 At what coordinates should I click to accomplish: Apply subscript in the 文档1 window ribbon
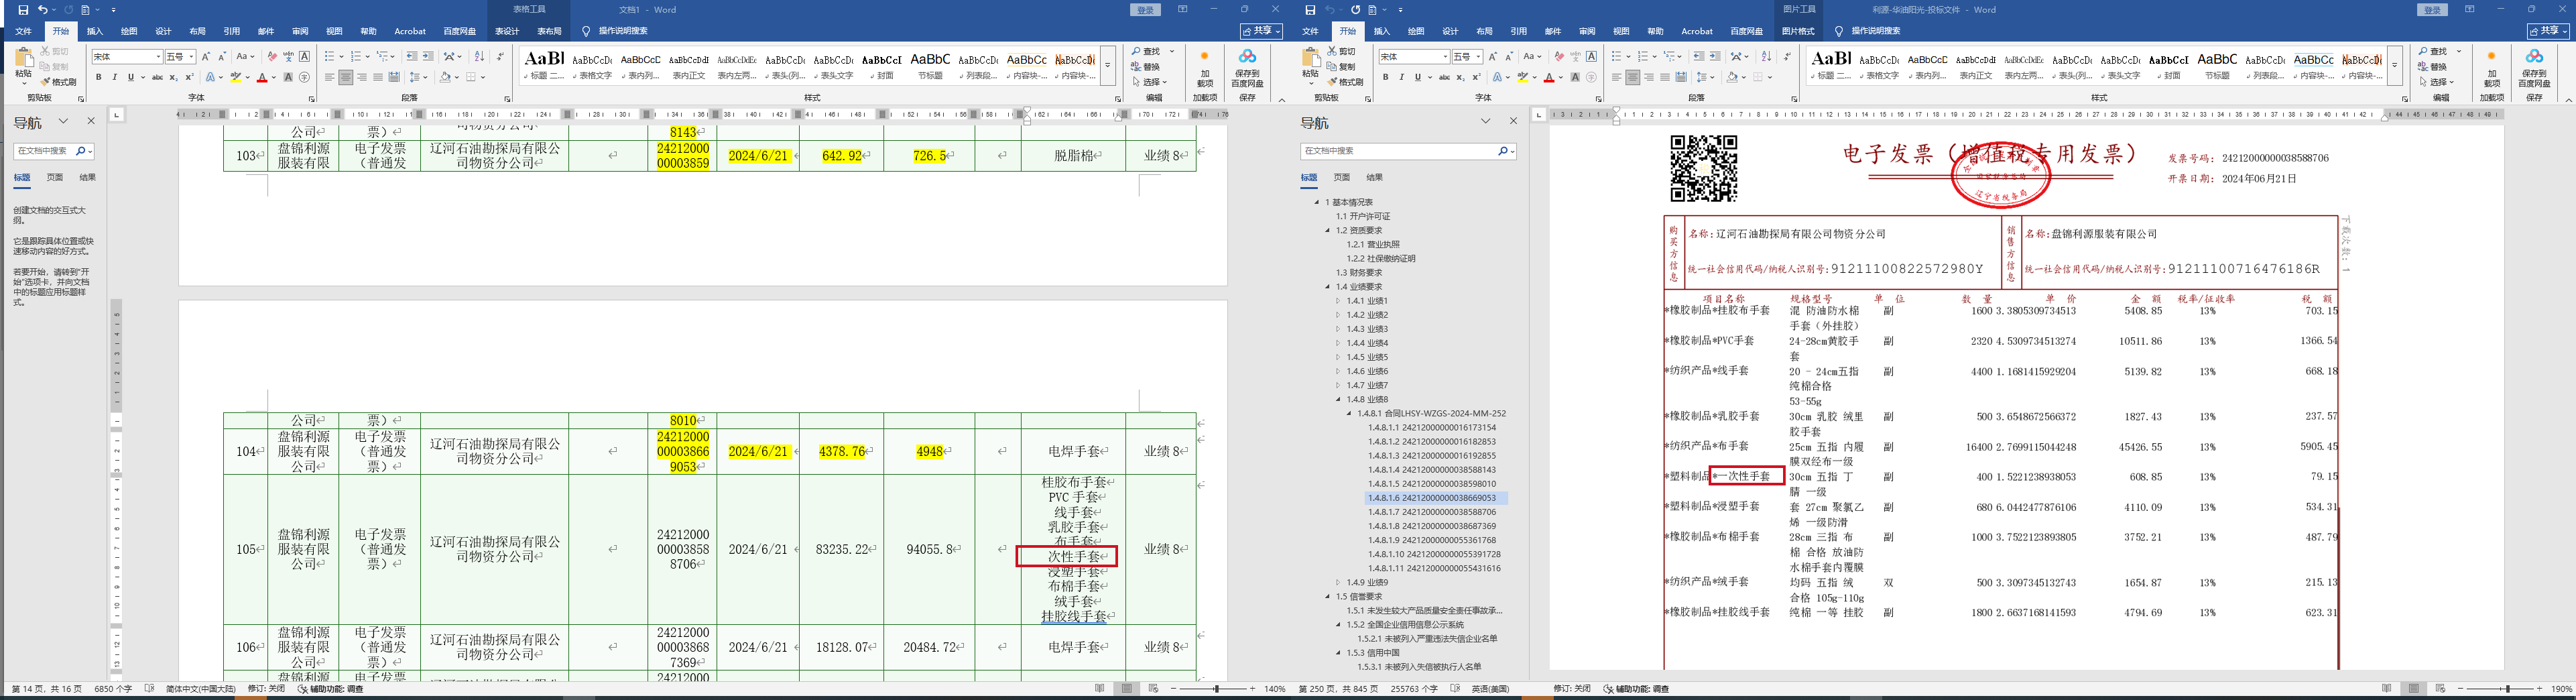point(173,77)
